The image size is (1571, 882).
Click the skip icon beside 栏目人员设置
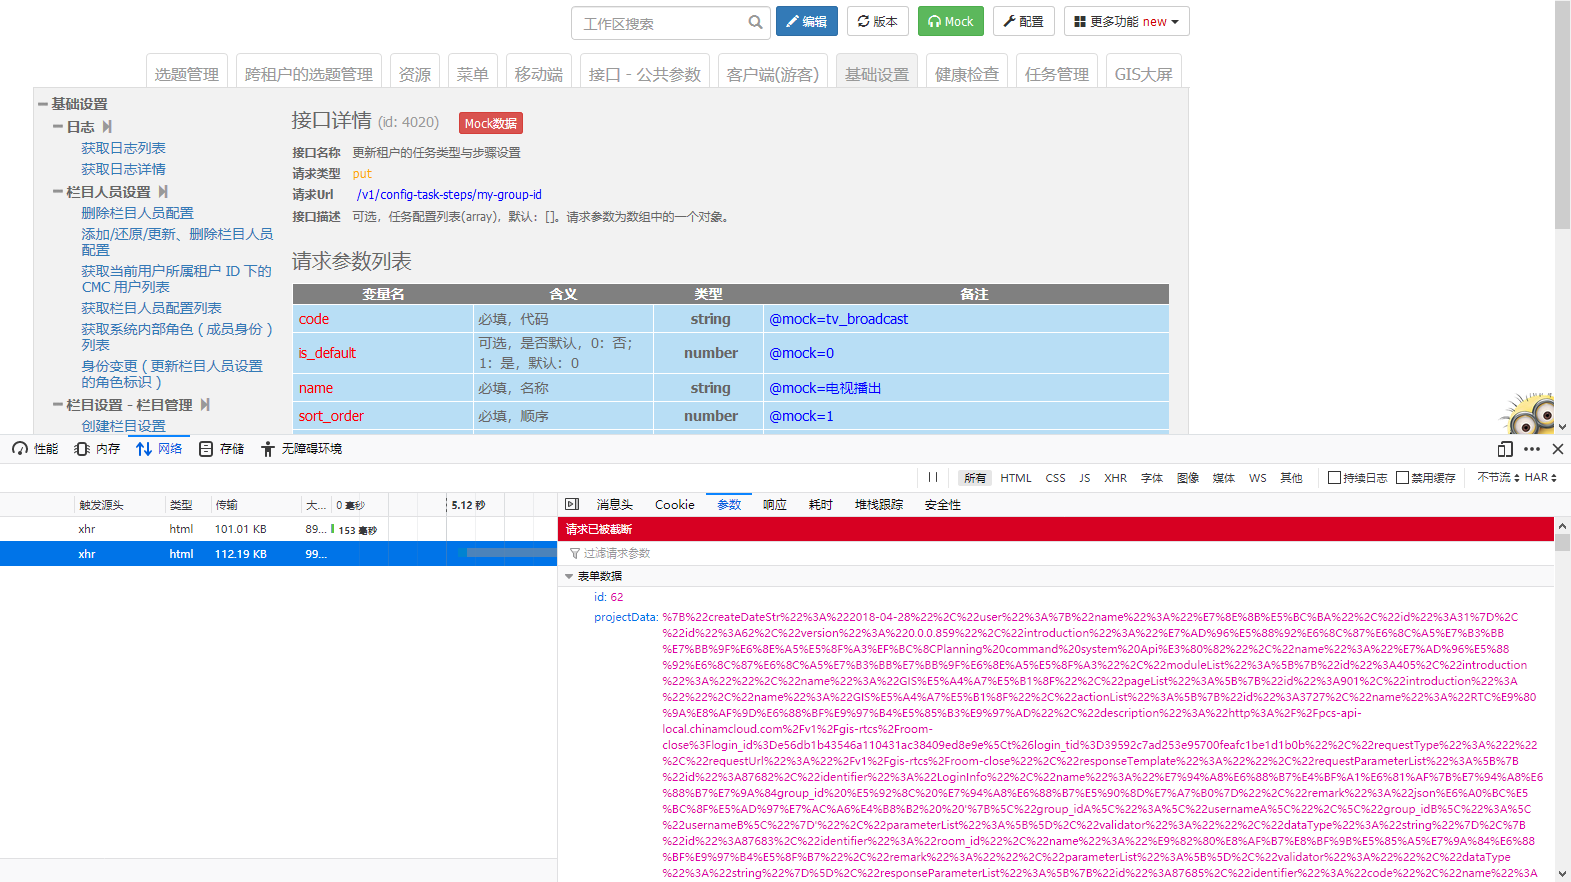click(x=163, y=192)
